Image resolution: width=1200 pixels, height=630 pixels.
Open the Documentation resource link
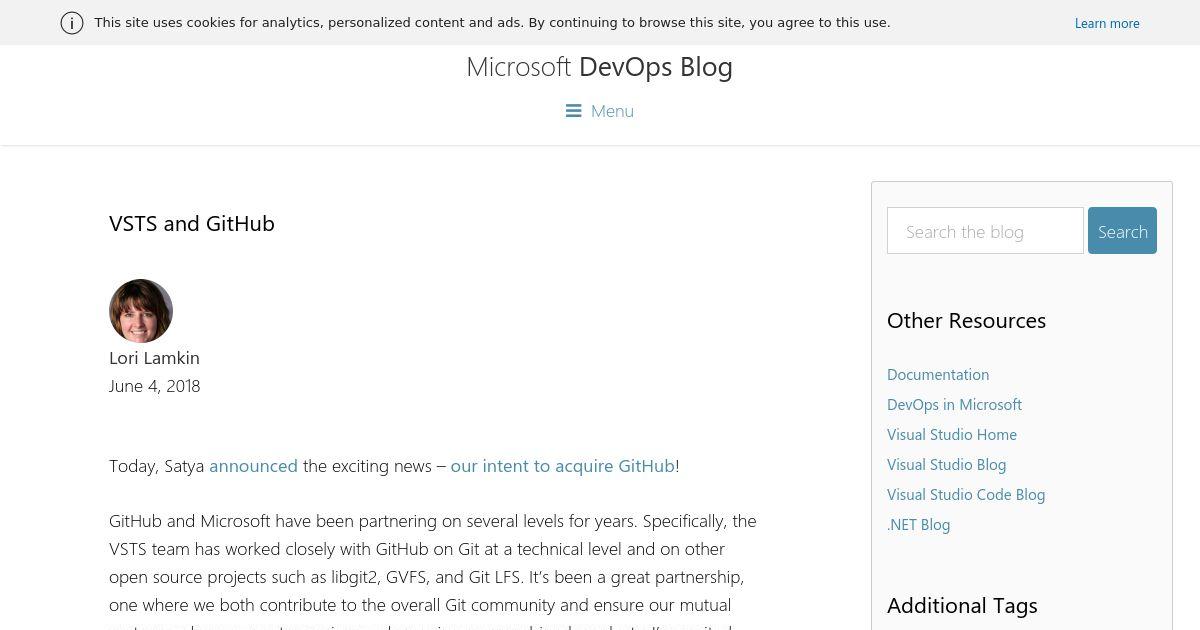(937, 375)
